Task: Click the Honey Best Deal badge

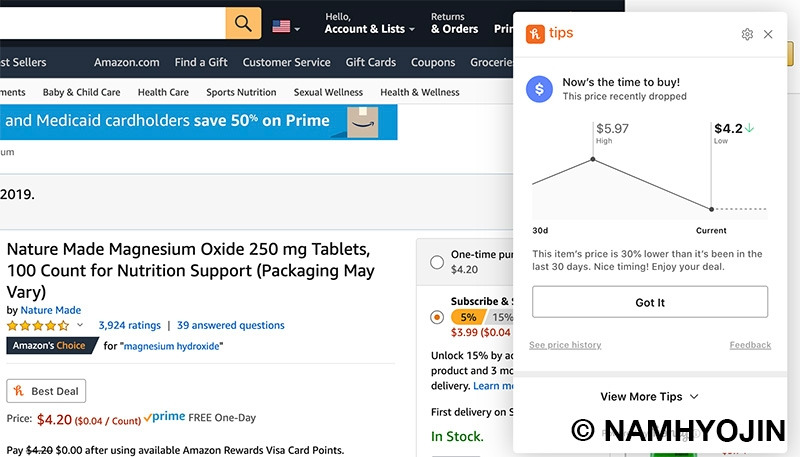Action: 46,391
